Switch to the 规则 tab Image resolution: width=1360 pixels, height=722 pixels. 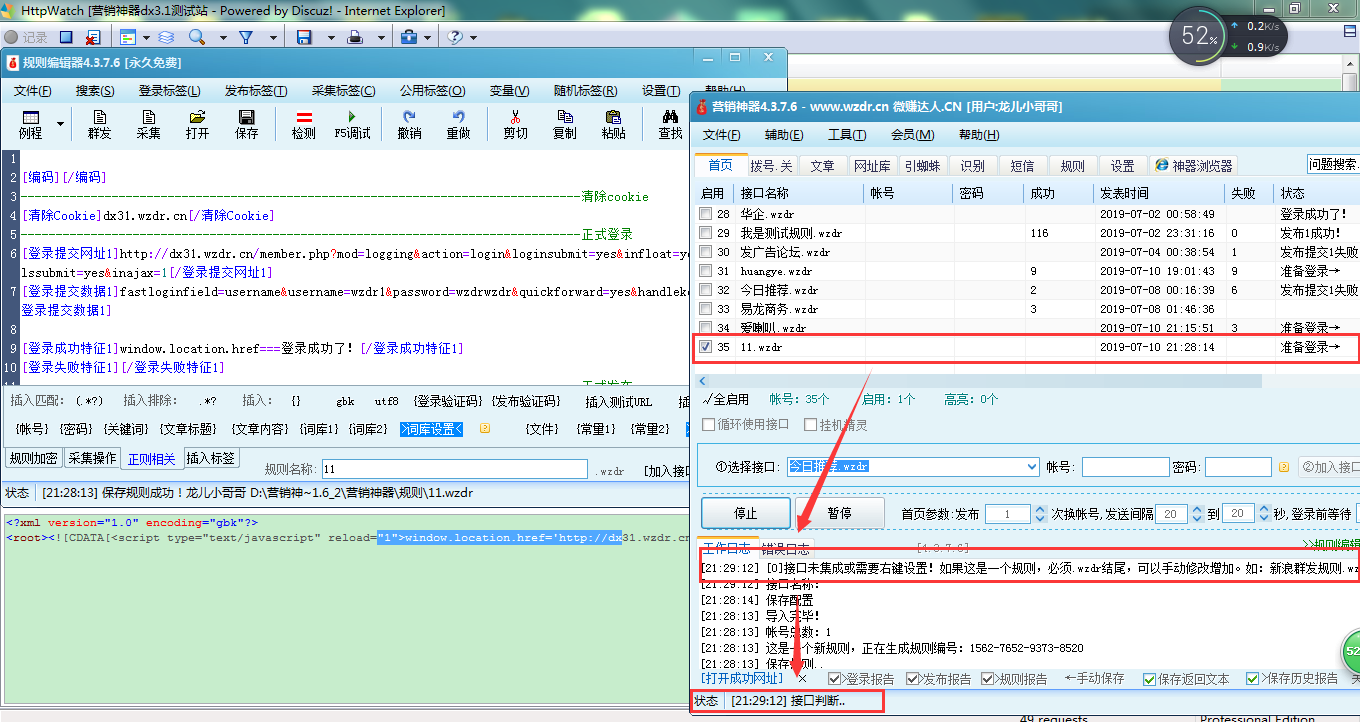(1072, 165)
